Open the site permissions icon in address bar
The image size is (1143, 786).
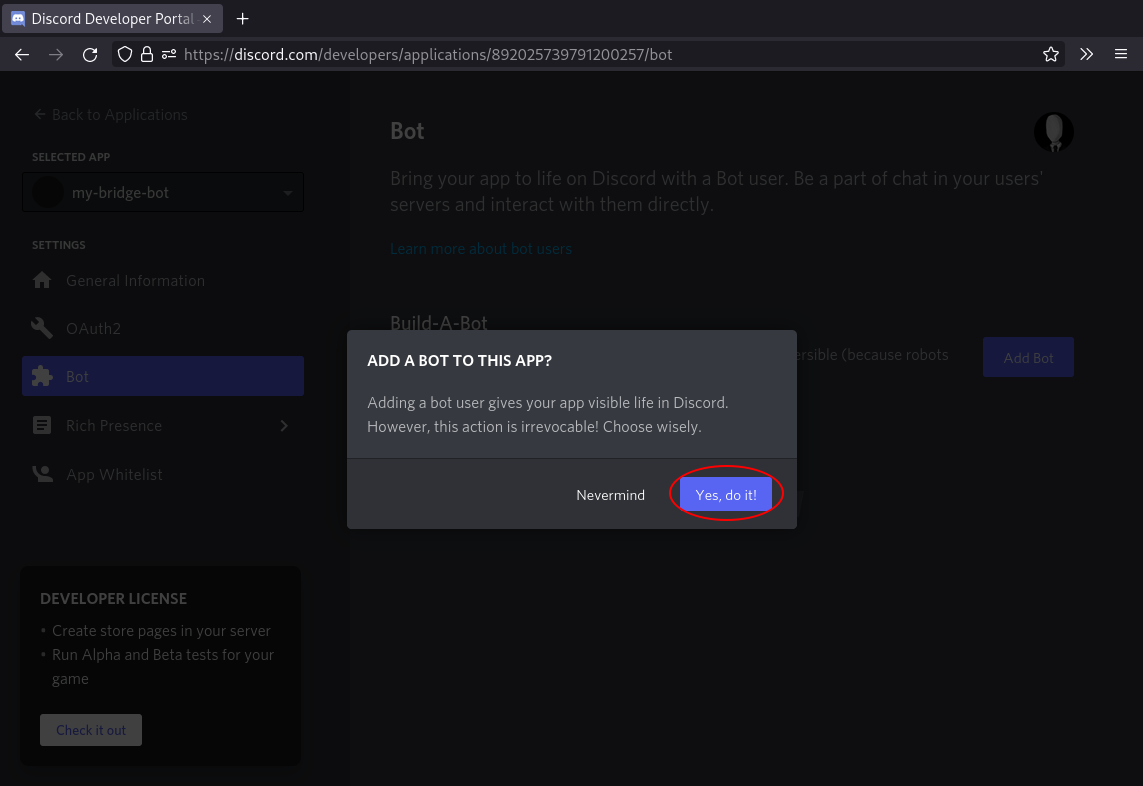pyautogui.click(x=169, y=55)
